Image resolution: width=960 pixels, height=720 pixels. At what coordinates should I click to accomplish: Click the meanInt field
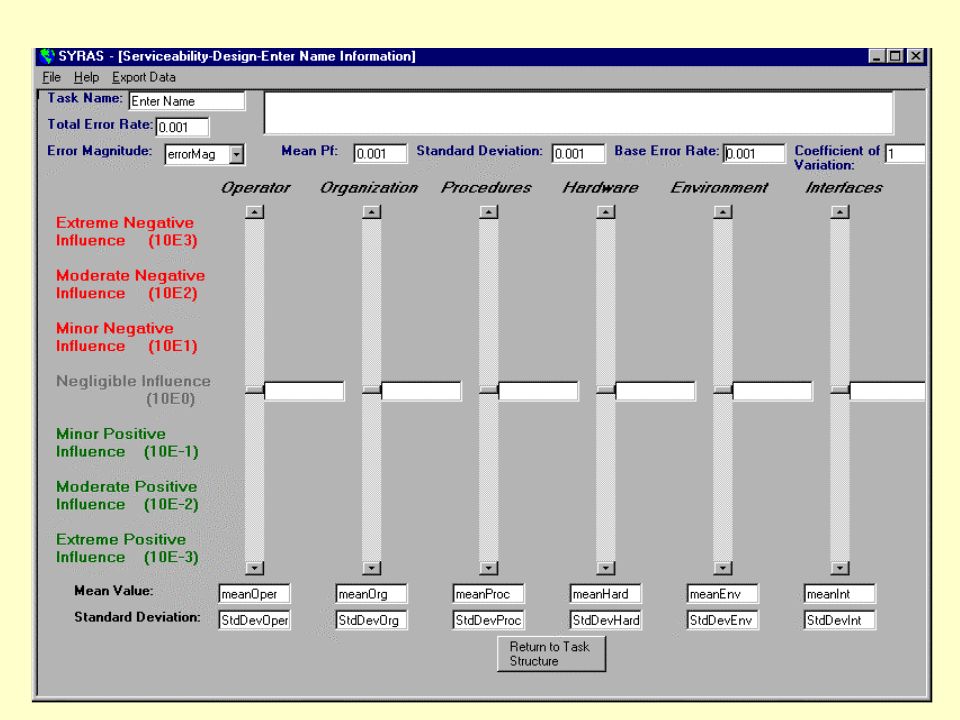[839, 594]
